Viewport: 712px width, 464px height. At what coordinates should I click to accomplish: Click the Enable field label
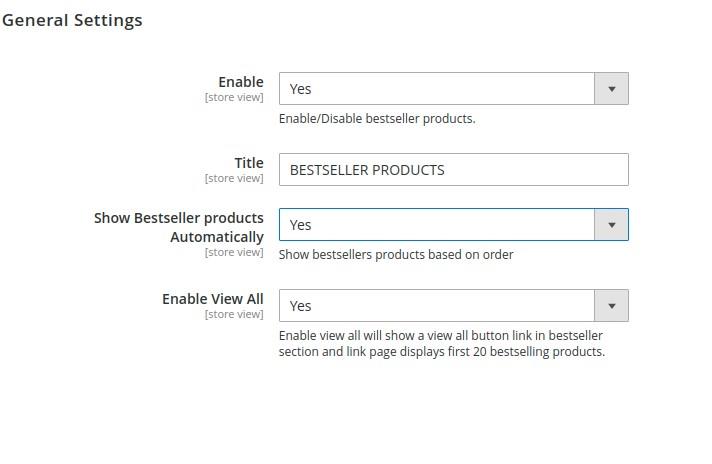(x=241, y=82)
